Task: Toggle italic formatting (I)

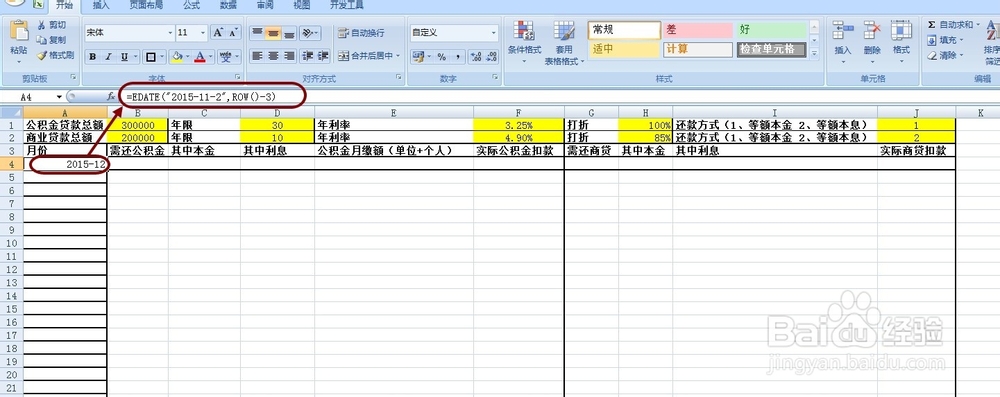Action: (108, 57)
